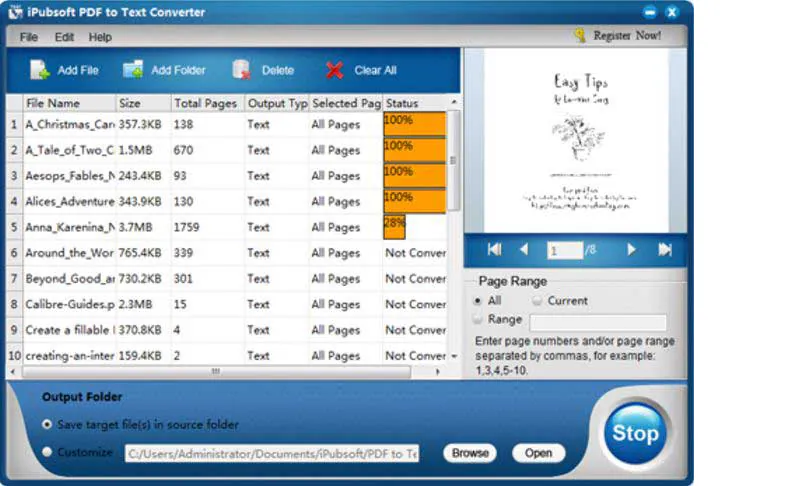Screen dimensions: 800x486
Task: Click the Total Pages column header
Action: [x=208, y=103]
